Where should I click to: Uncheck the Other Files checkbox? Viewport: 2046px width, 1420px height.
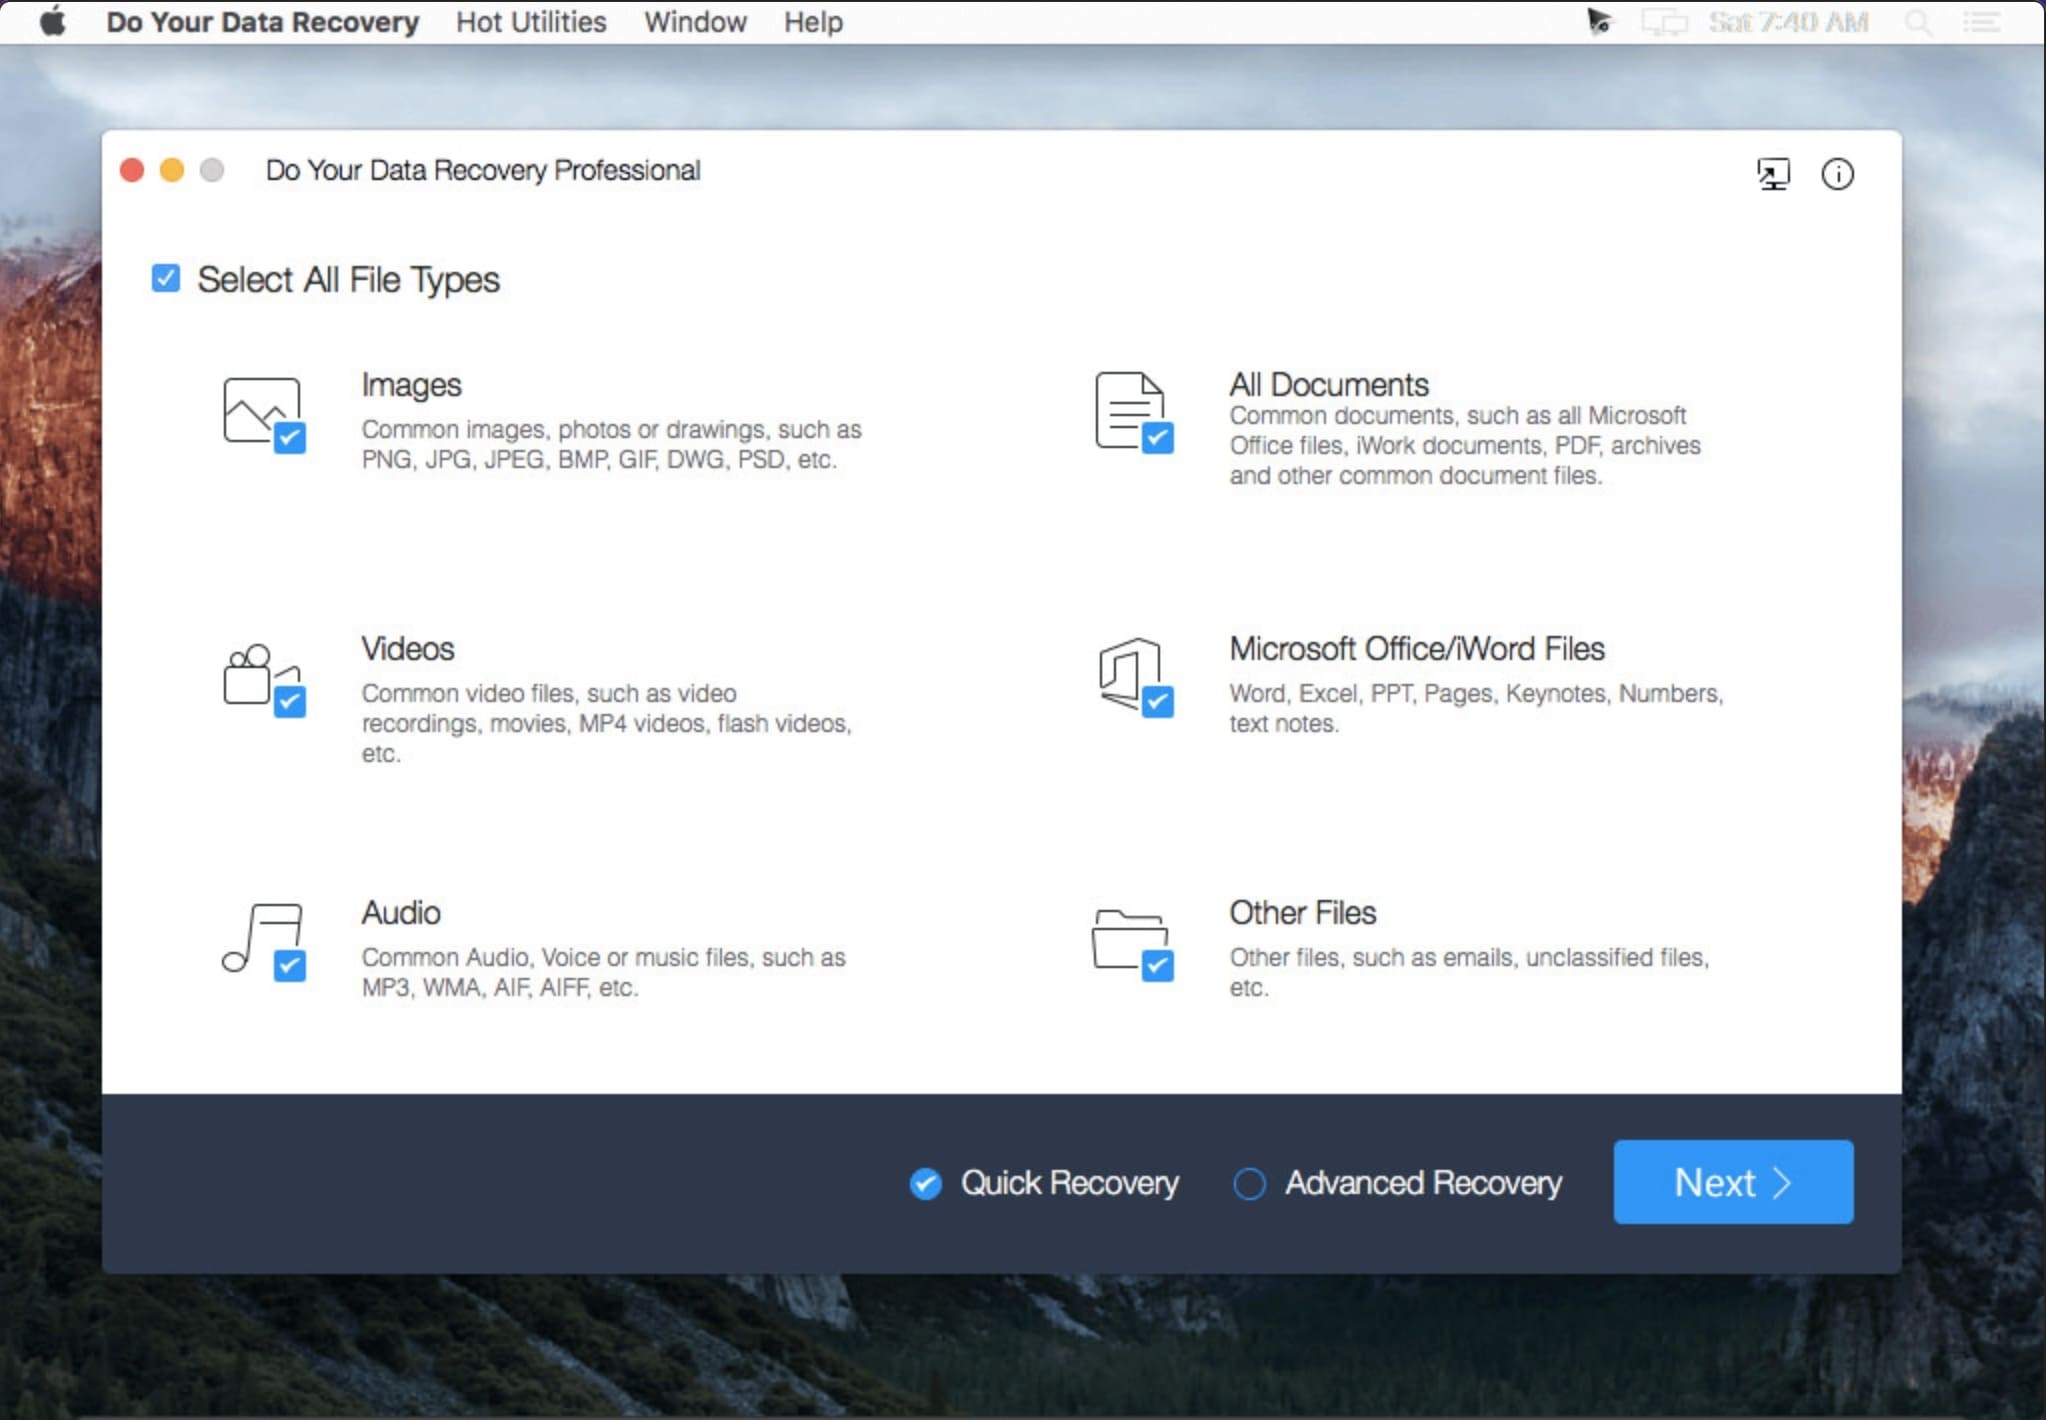(1157, 966)
